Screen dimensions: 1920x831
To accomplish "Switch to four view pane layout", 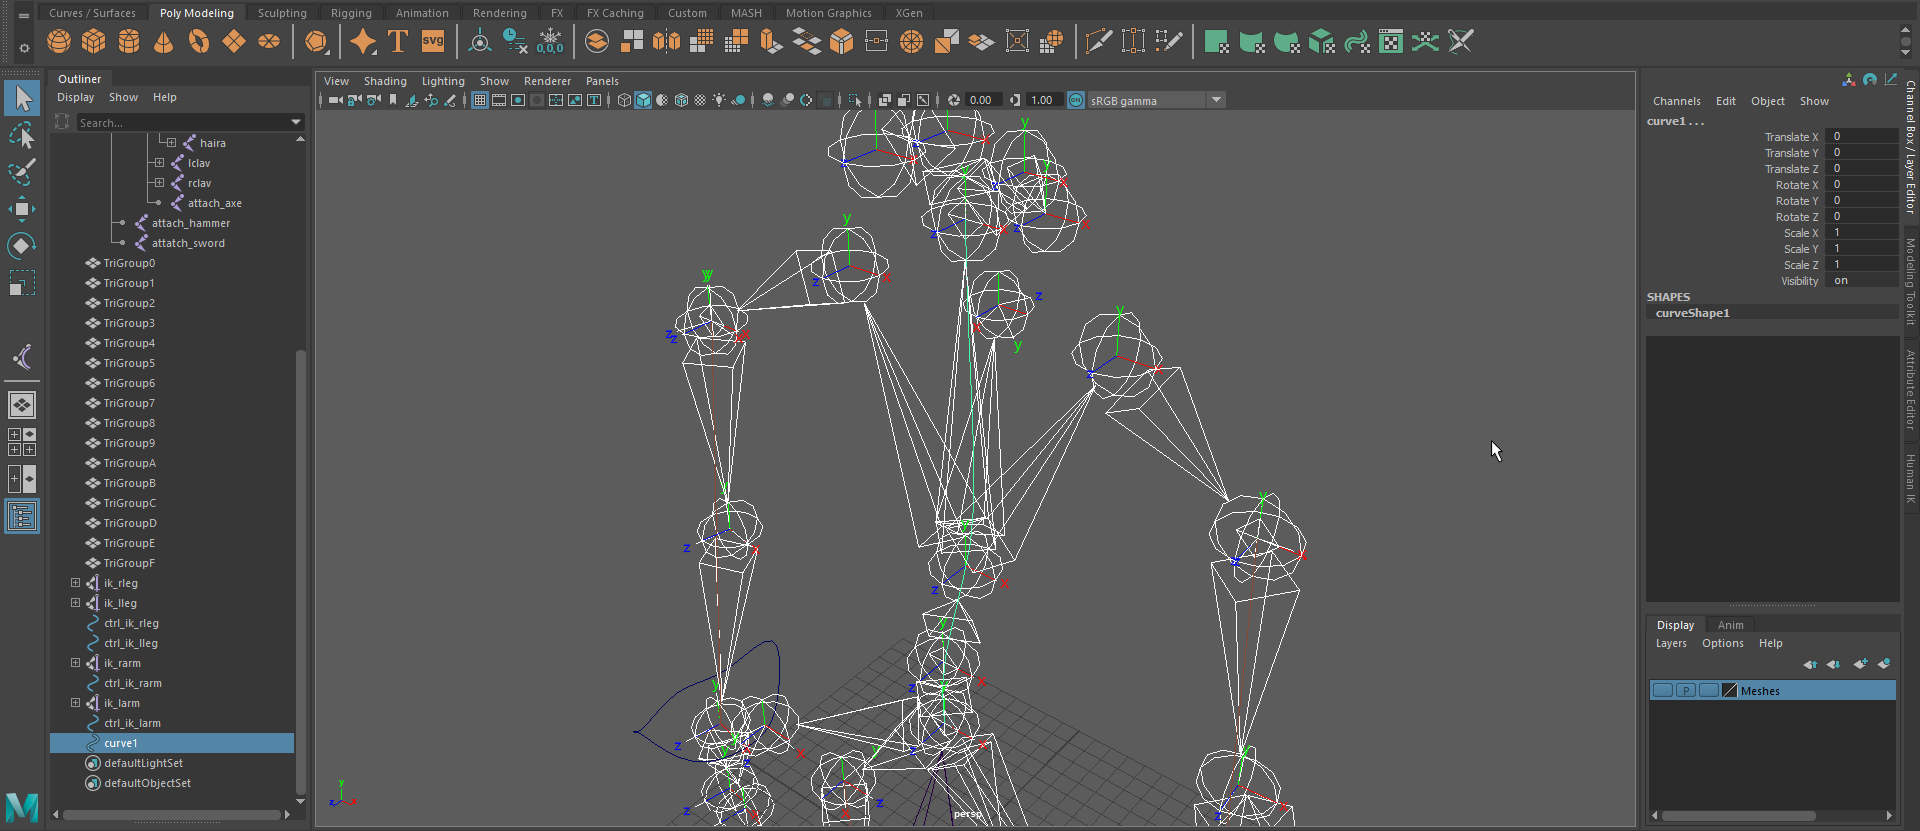I will 22,442.
